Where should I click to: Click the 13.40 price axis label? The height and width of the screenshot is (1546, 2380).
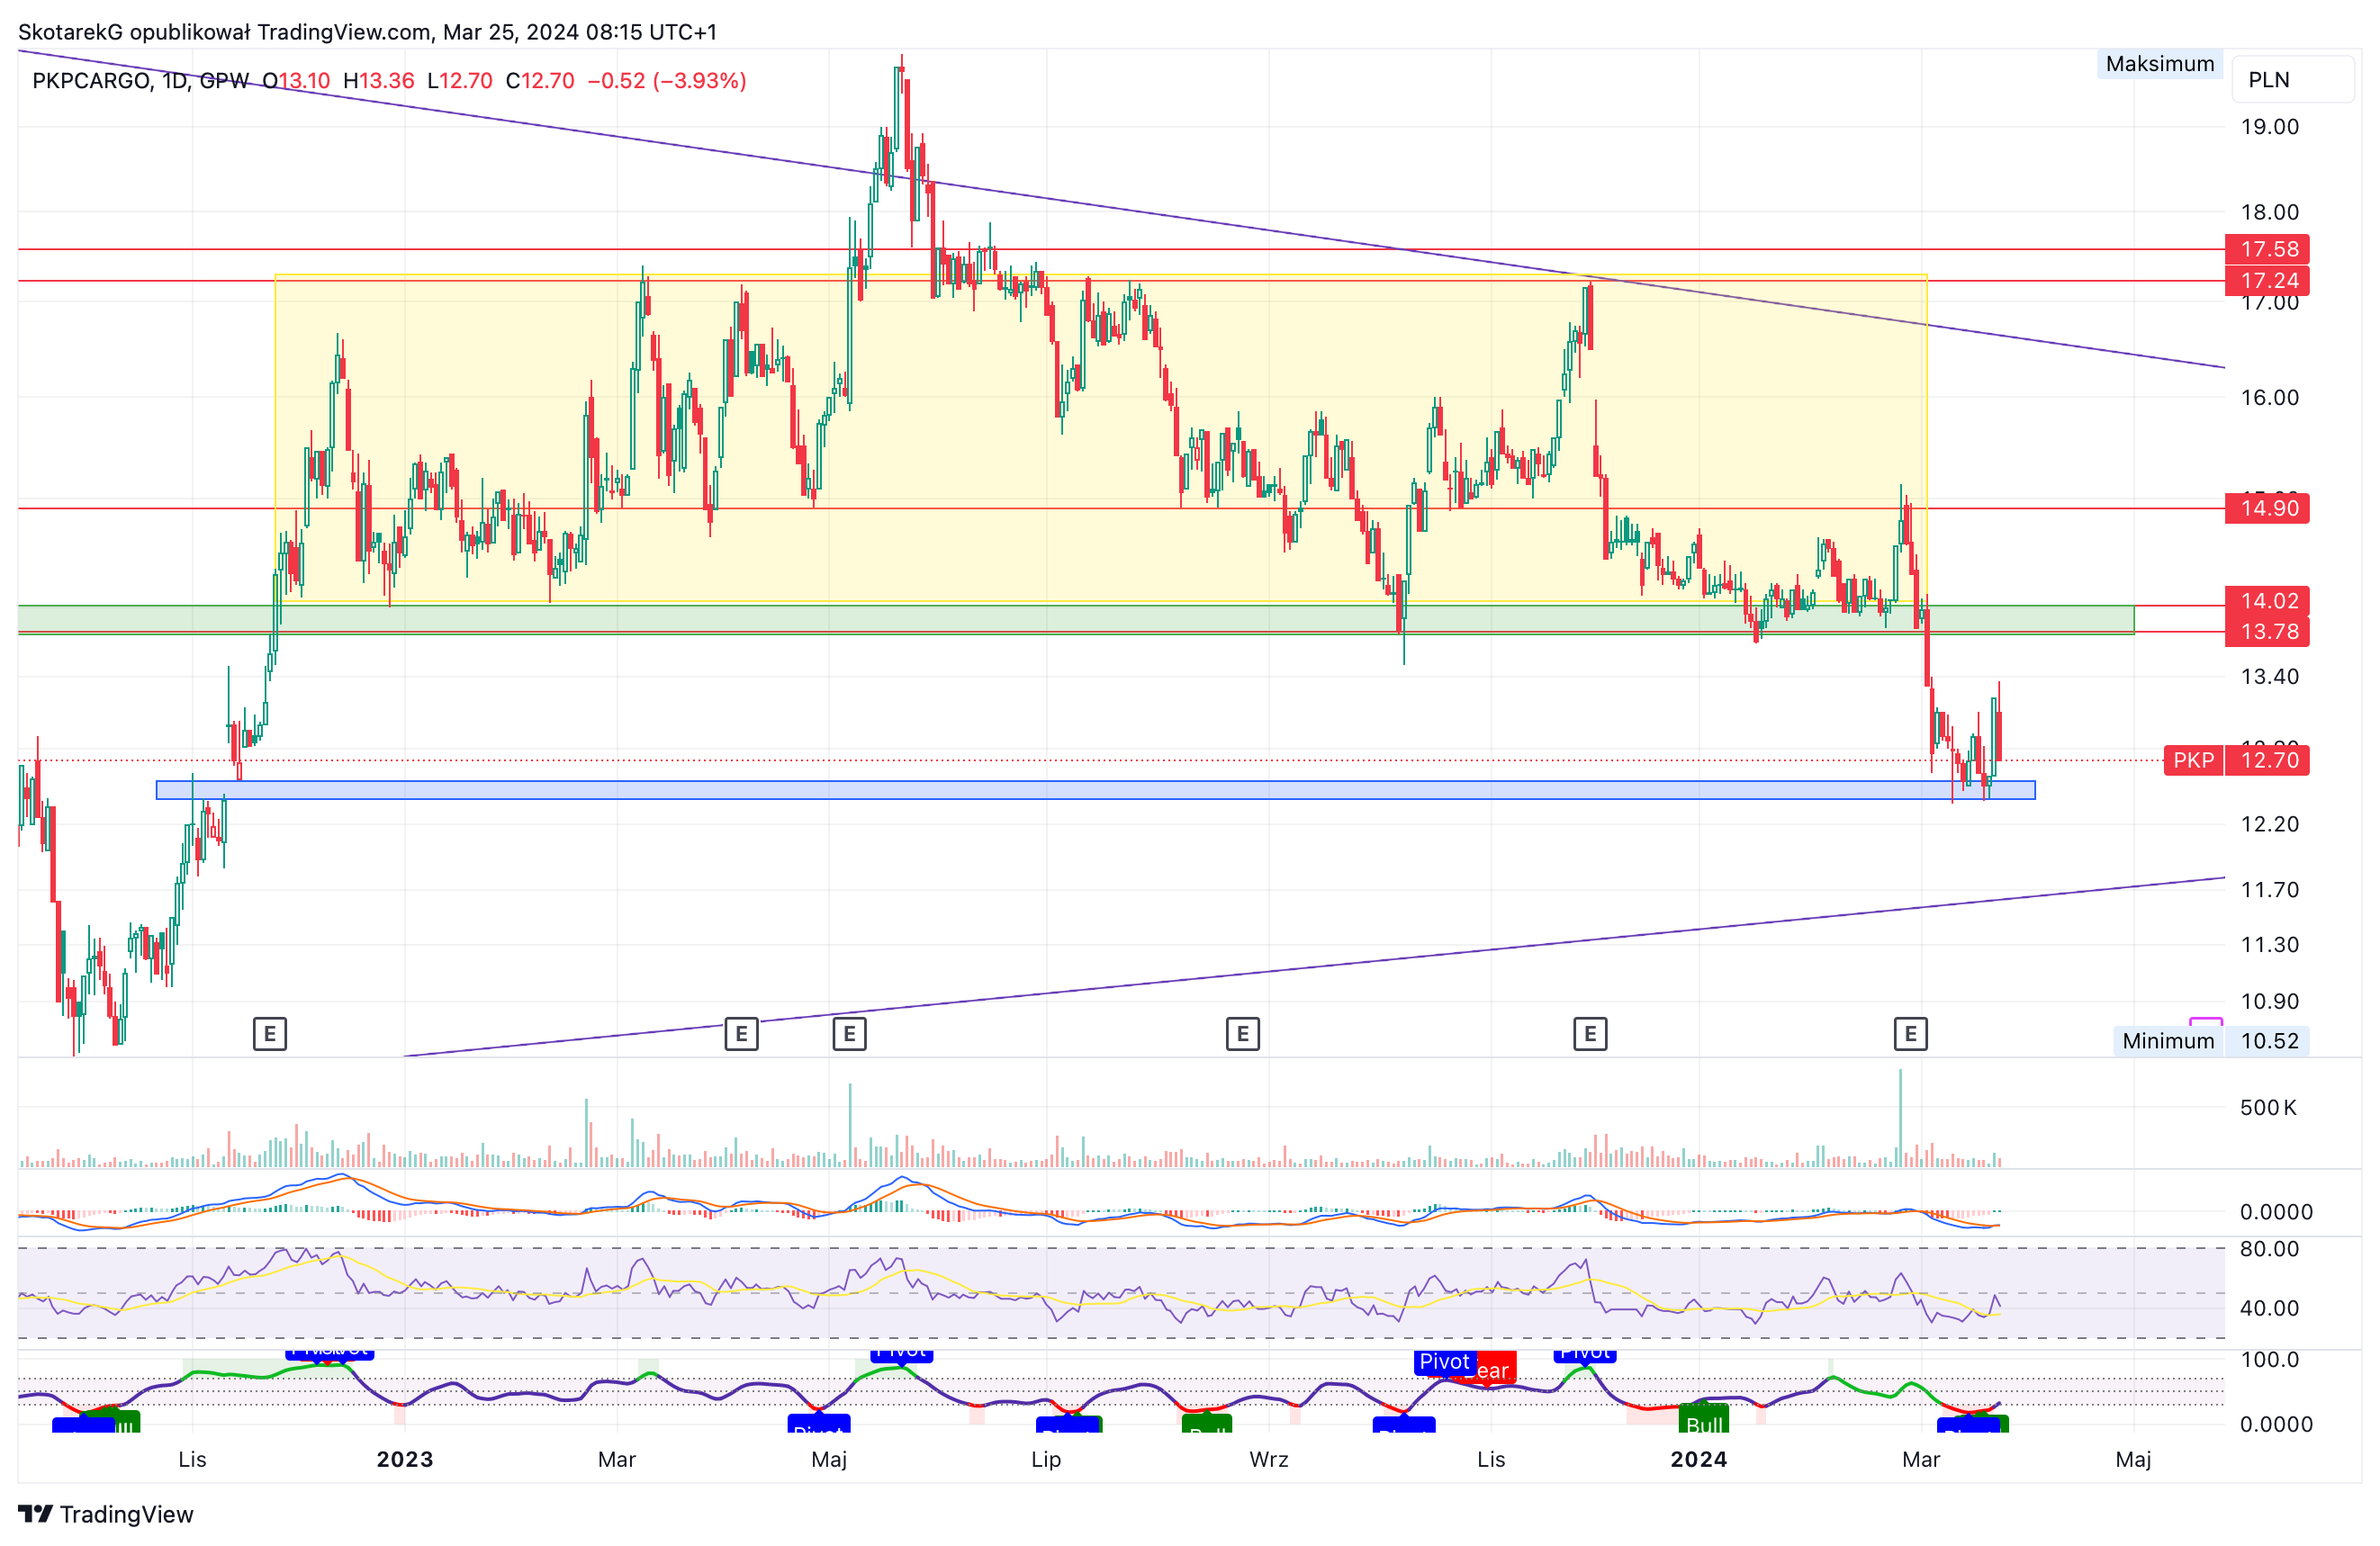(x=2269, y=677)
